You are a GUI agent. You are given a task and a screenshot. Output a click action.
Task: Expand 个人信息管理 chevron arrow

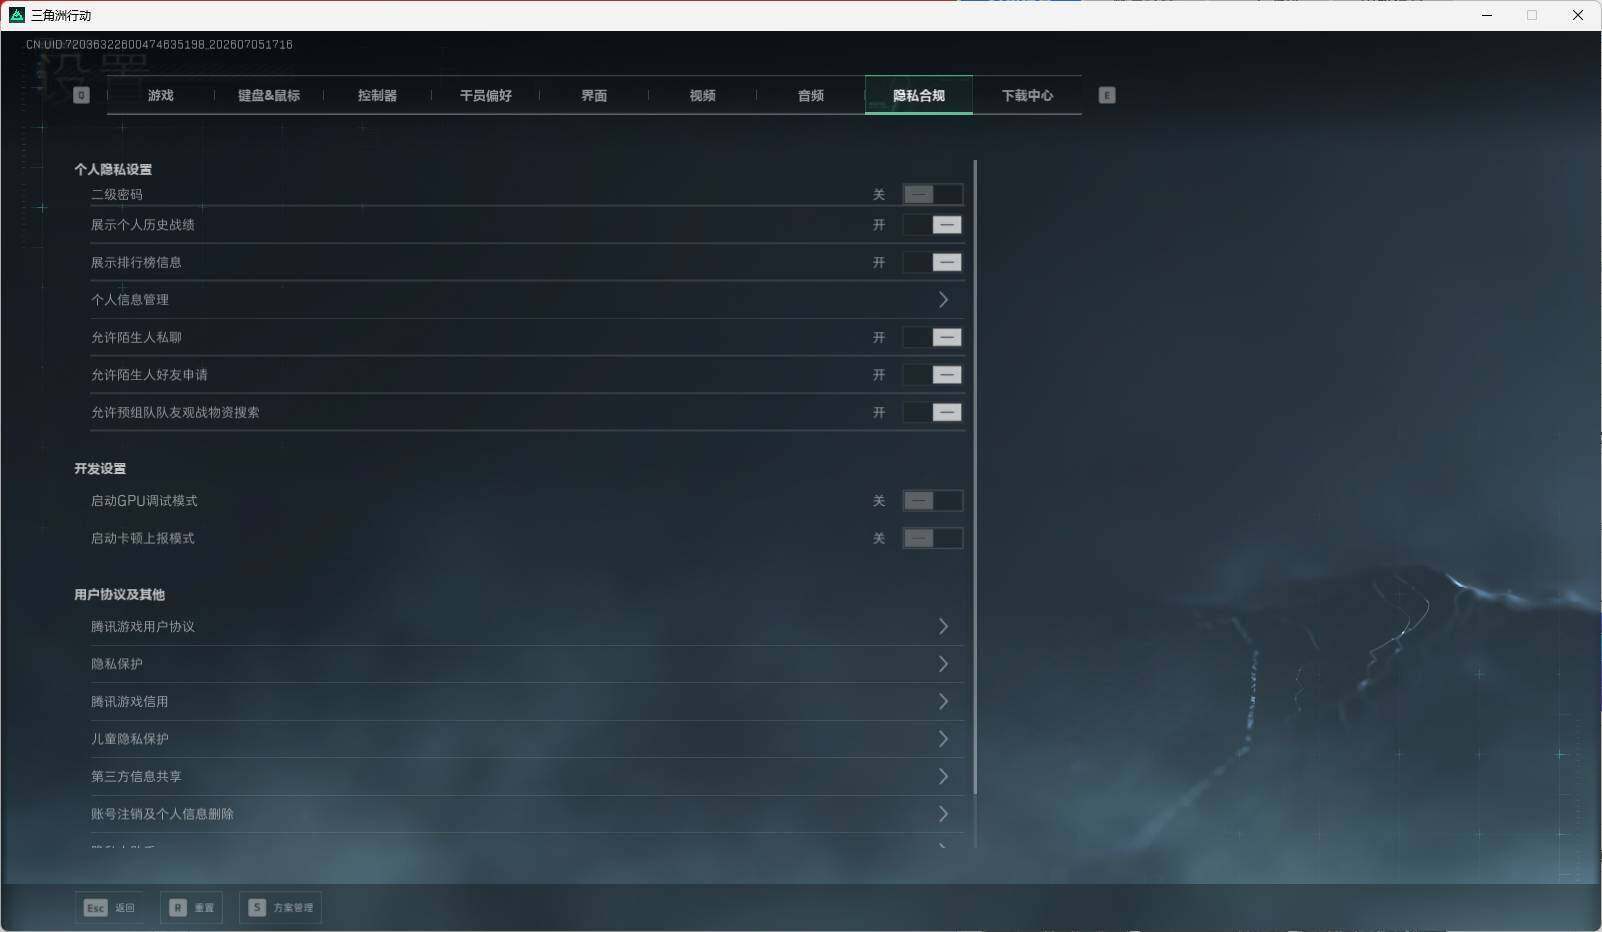943,299
